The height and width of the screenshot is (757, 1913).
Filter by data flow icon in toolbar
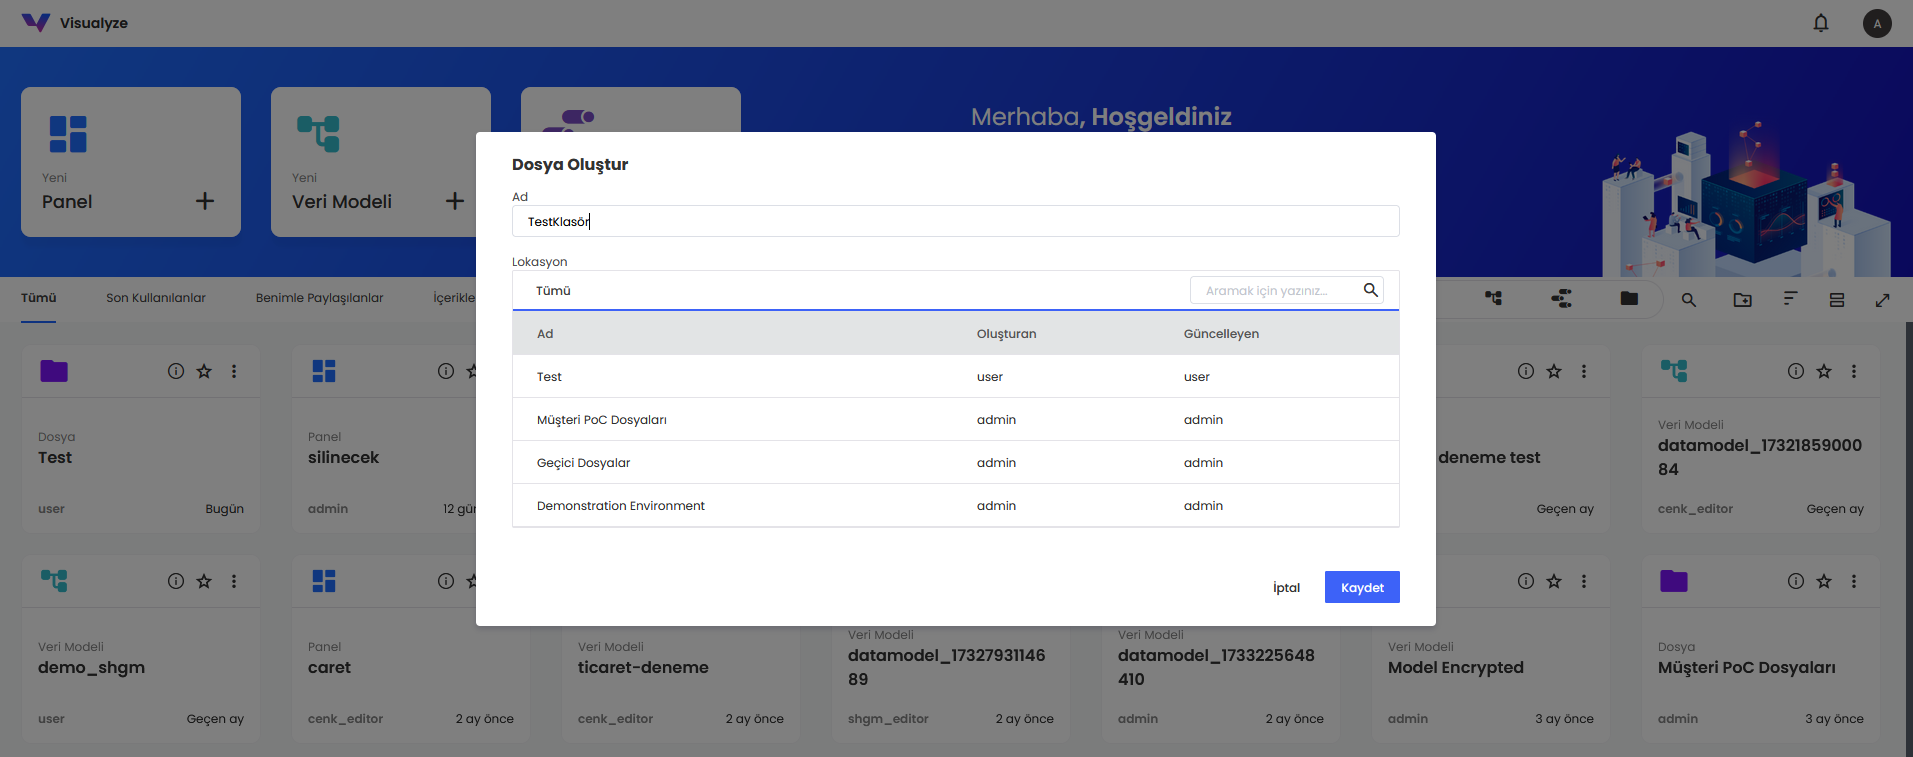(x=1561, y=298)
